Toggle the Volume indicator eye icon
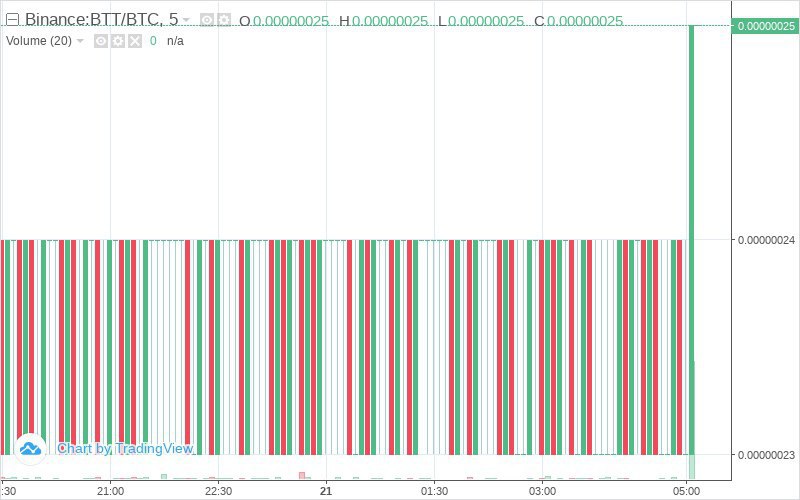Image resolution: width=800 pixels, height=500 pixels. point(101,41)
